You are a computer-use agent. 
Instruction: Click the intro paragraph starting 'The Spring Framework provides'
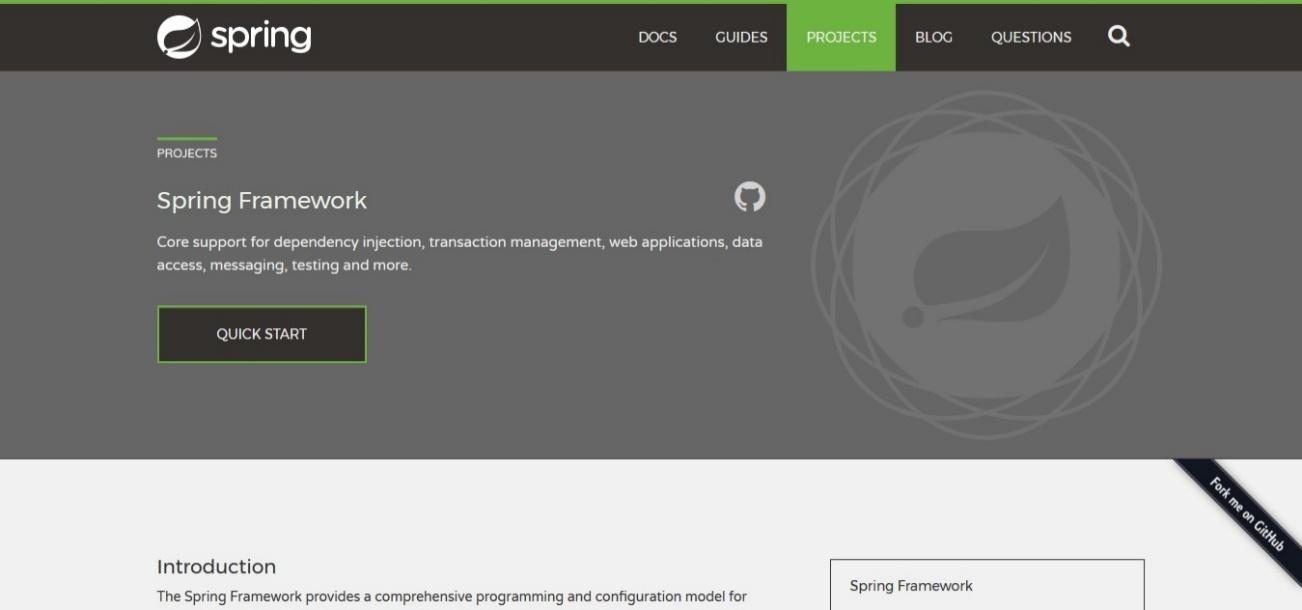(452, 597)
